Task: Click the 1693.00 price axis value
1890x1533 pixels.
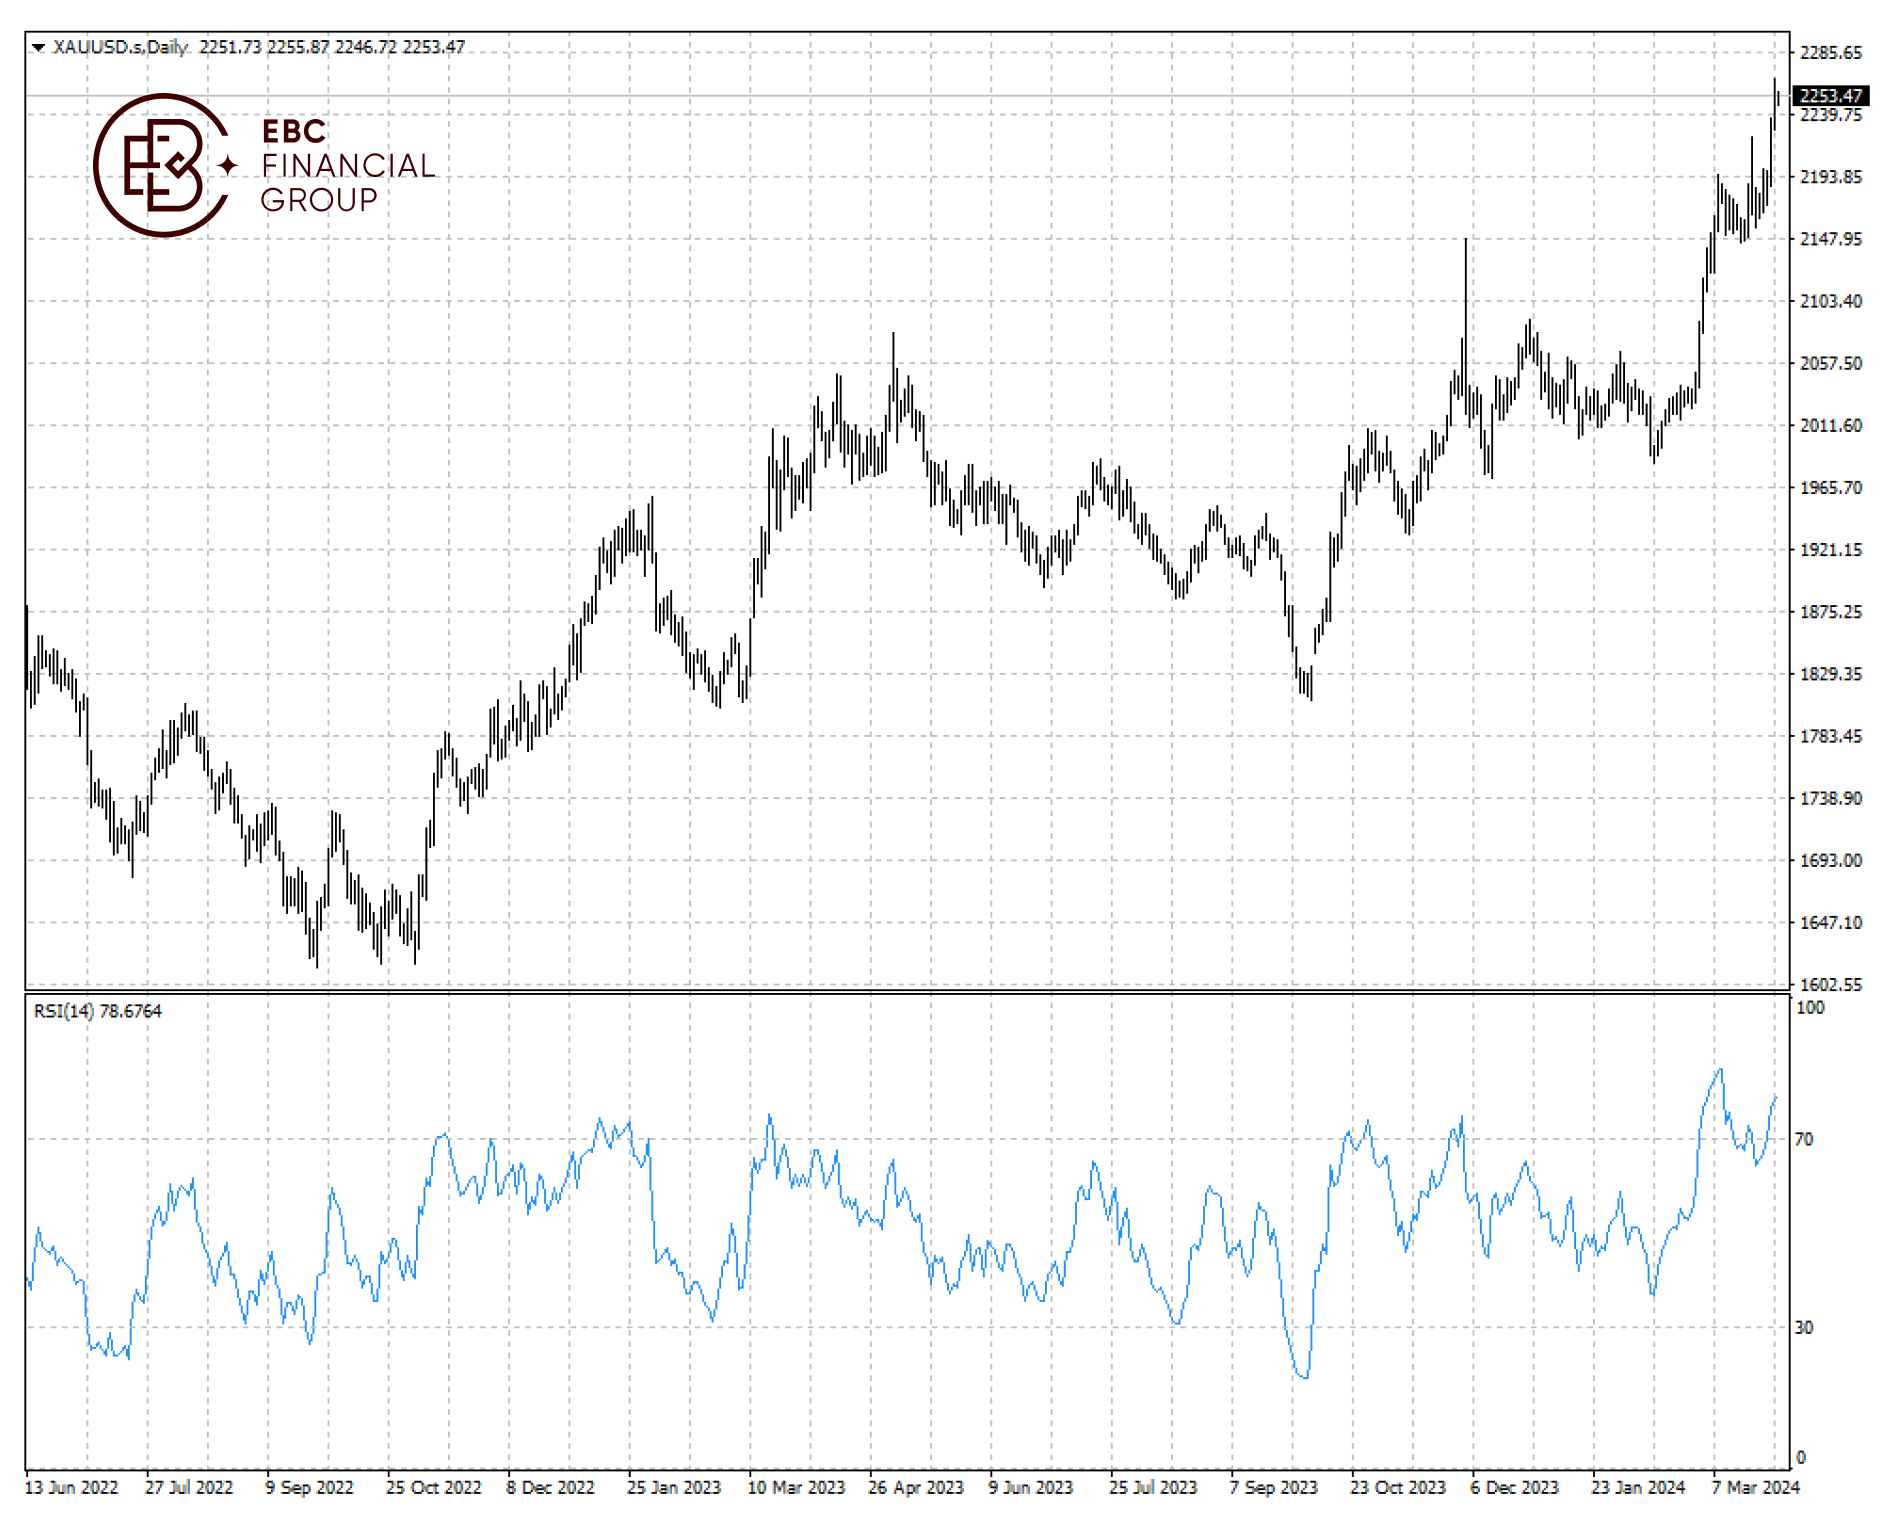Action: 1831,860
